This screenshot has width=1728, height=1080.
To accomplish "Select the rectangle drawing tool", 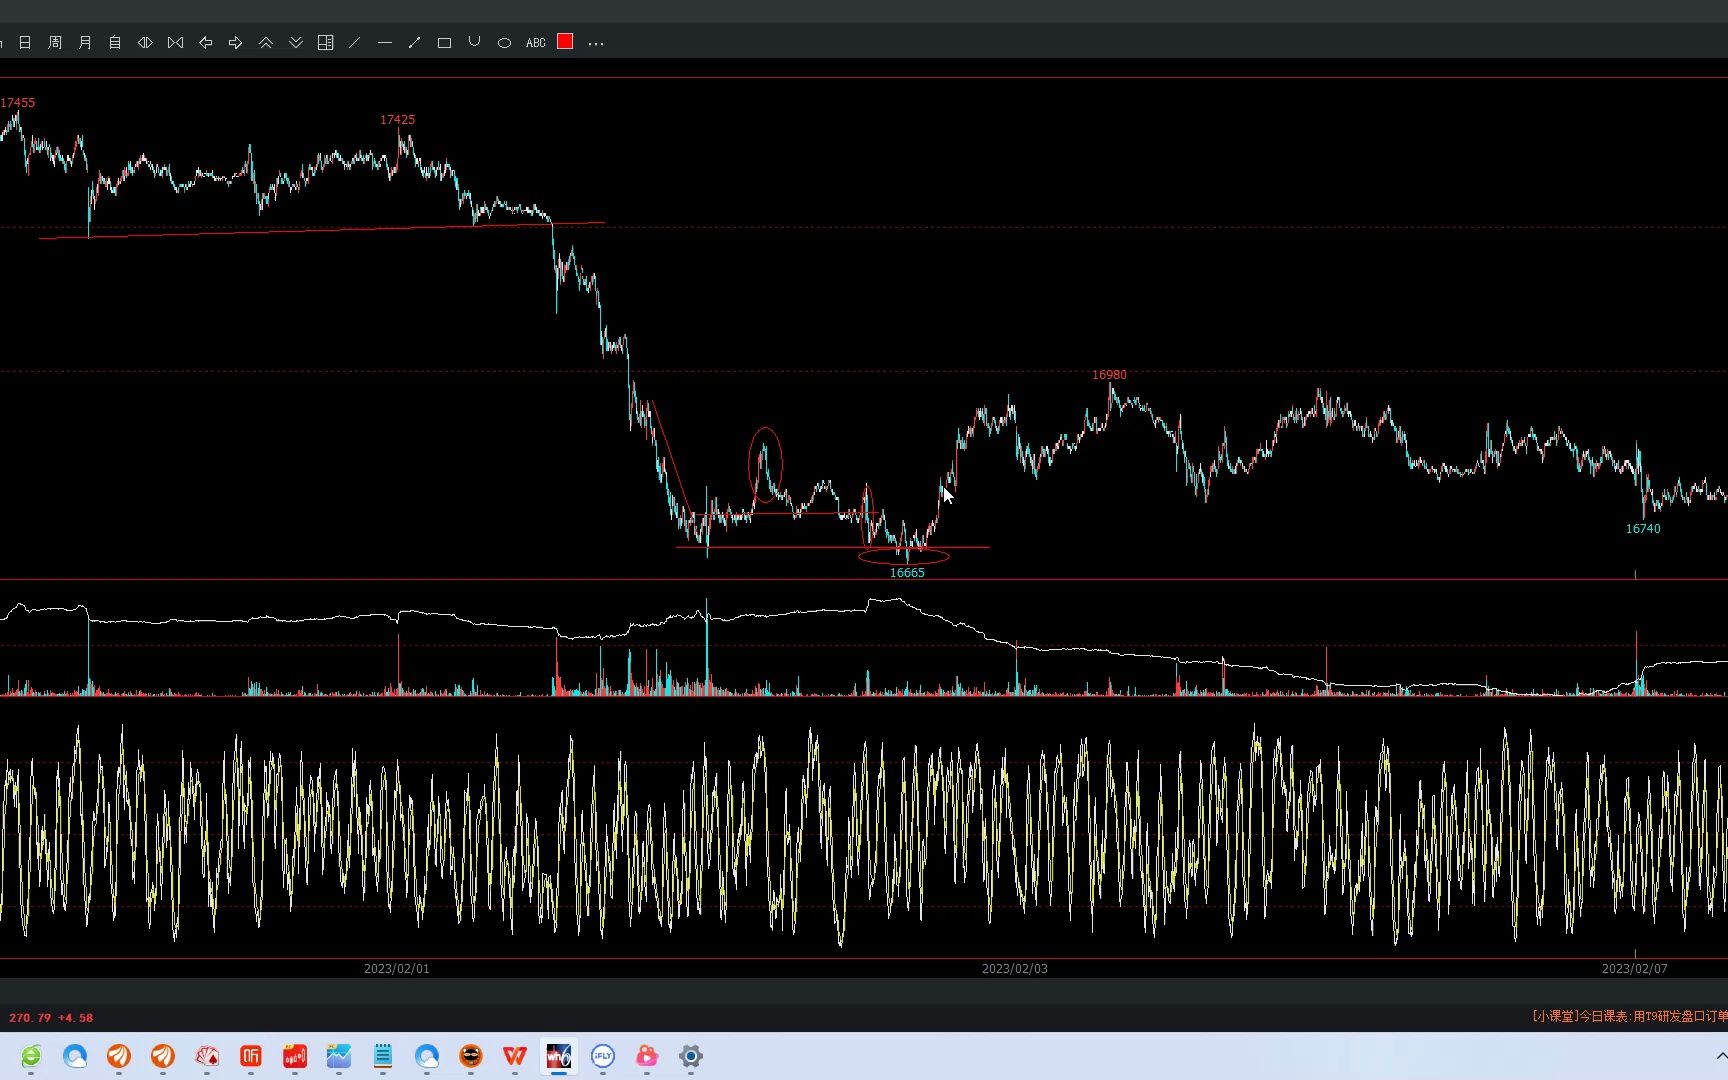I will (445, 43).
